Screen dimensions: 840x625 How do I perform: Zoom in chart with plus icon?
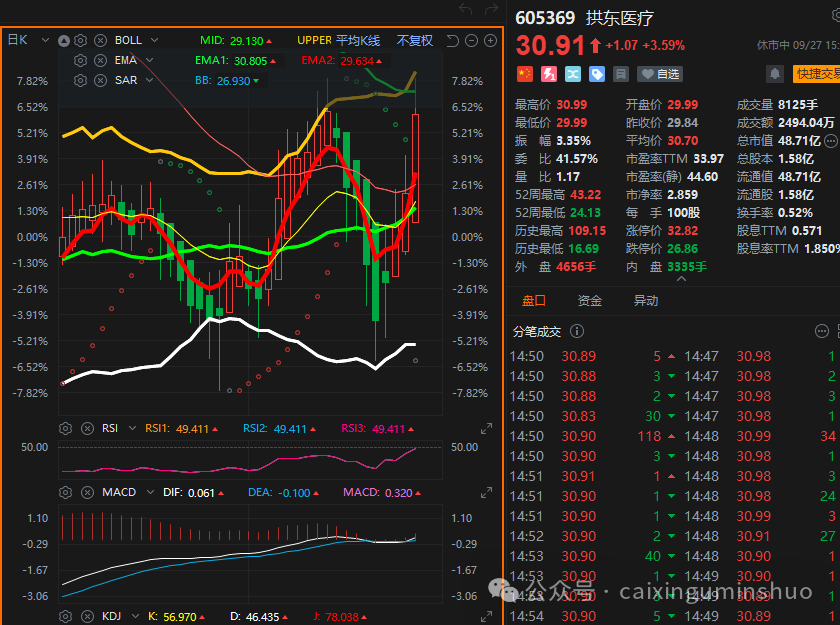point(490,41)
